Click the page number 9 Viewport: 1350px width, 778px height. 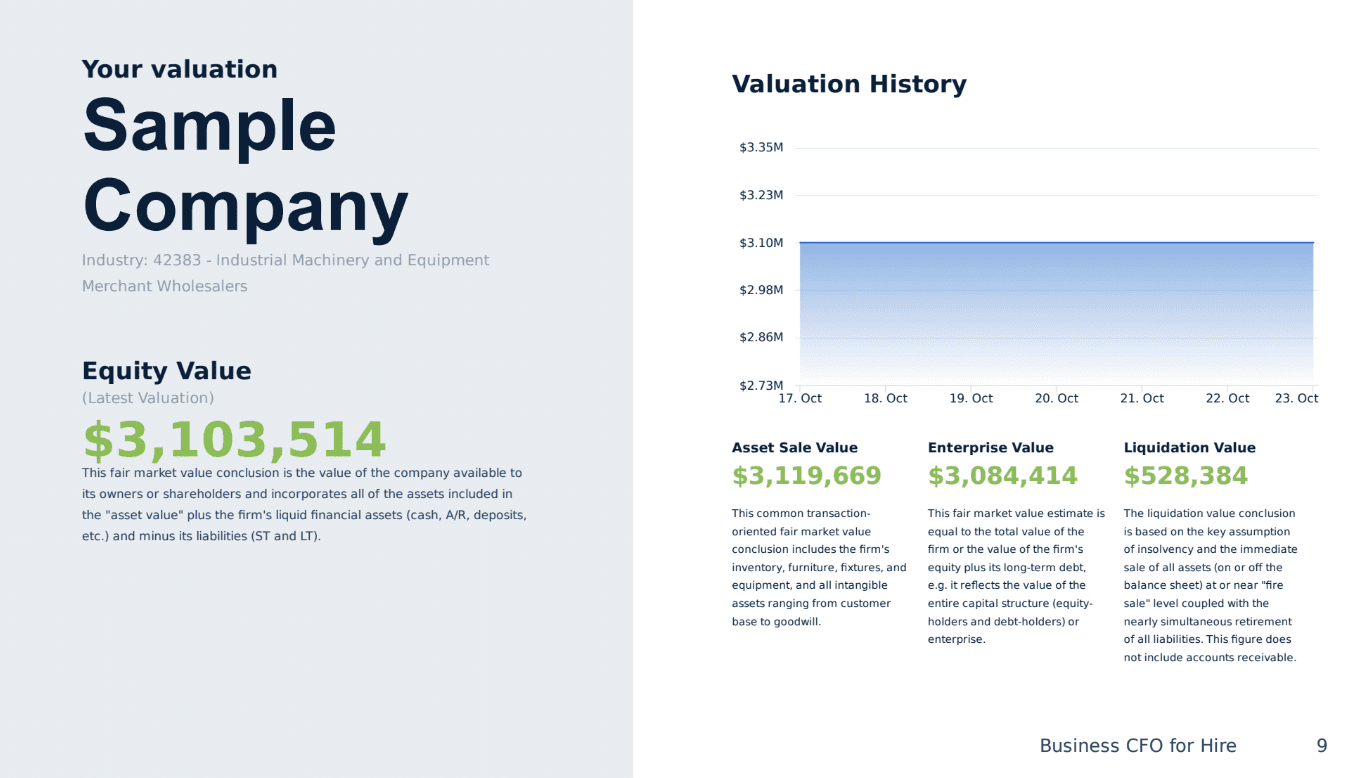click(1322, 746)
